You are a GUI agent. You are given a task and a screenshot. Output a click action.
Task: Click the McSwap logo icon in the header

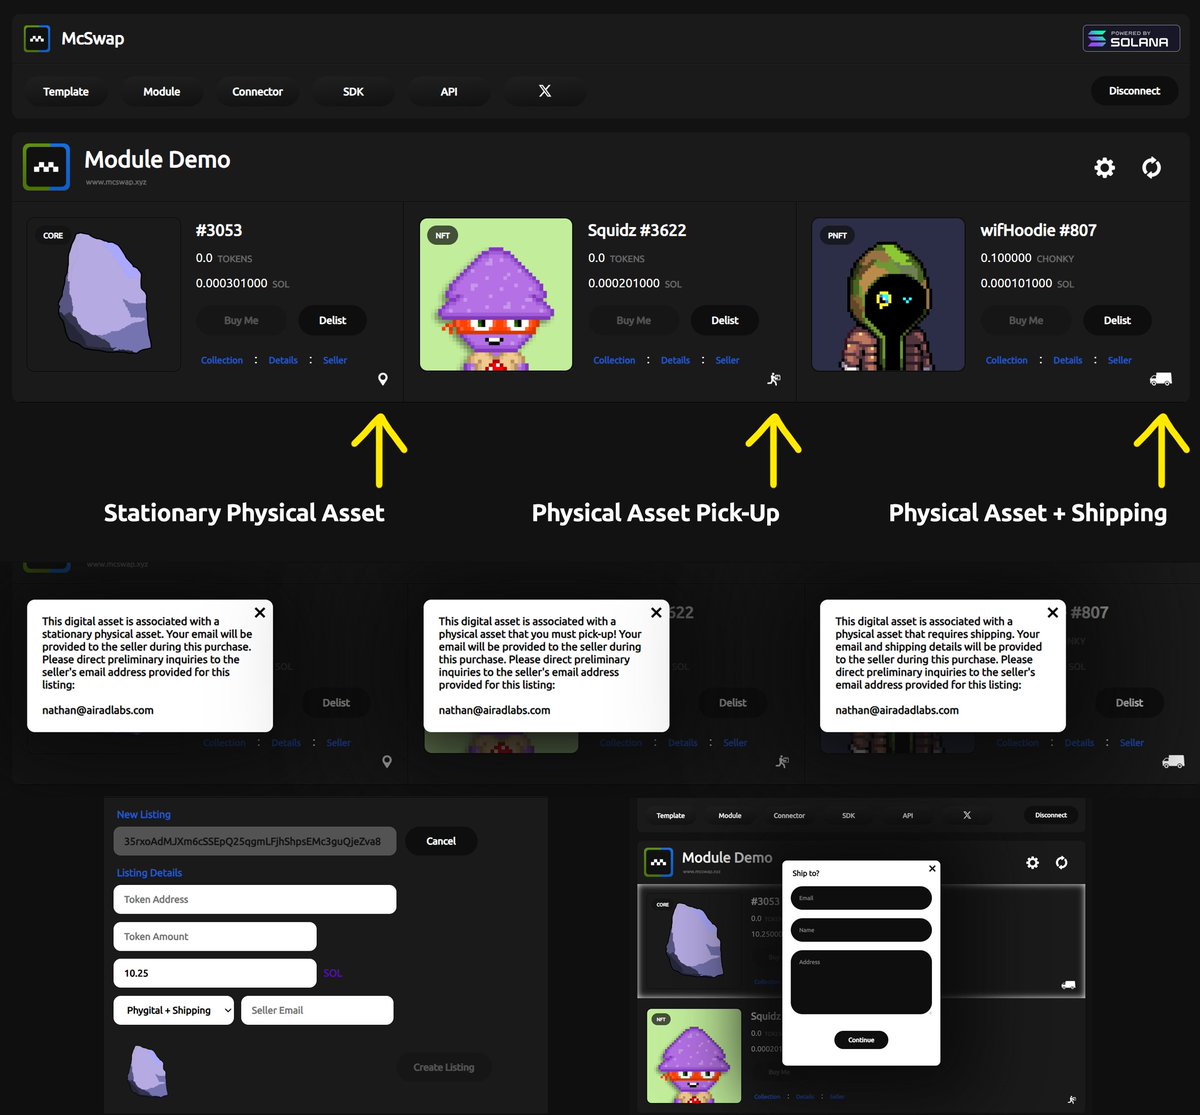37,39
